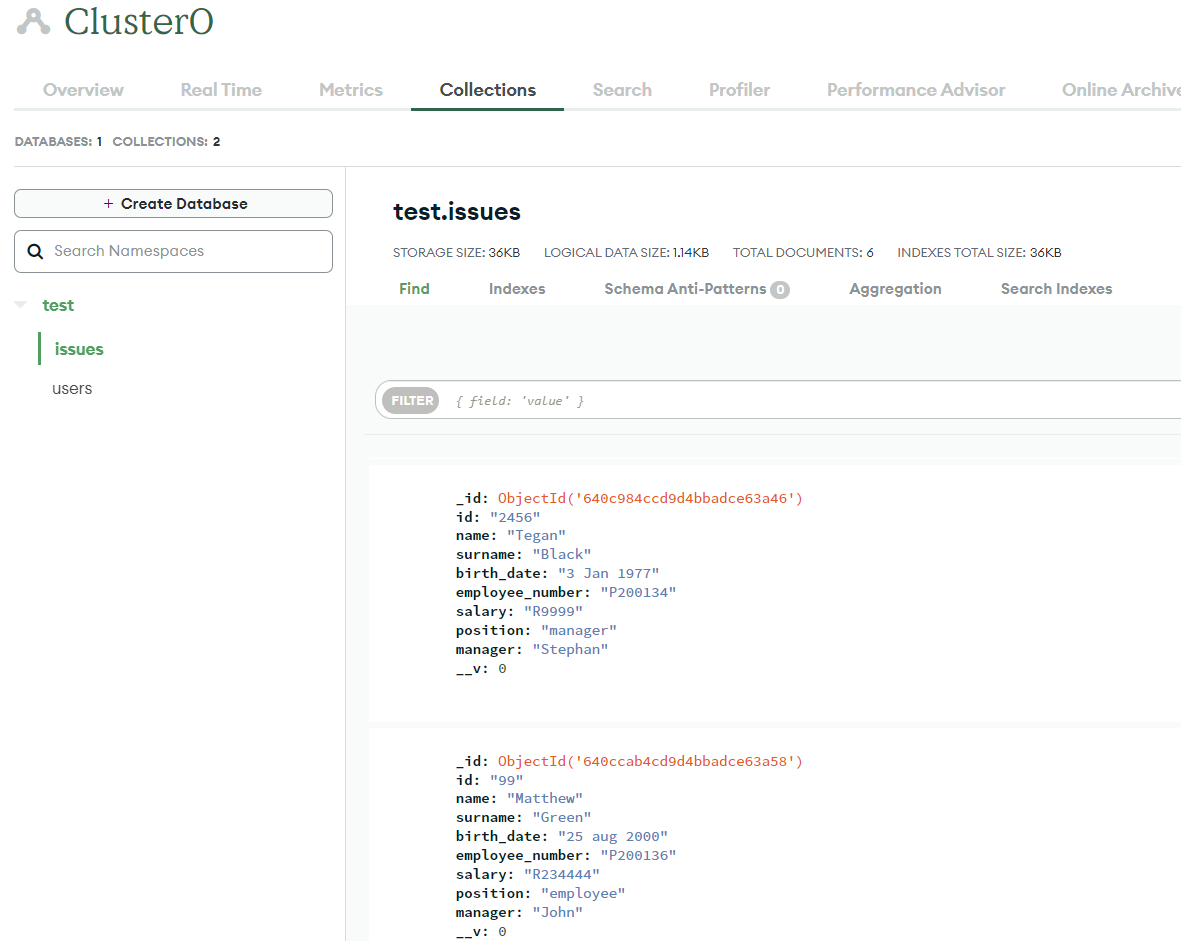
Task: Click LOGICAL DATA SIZE: 1.14KB text
Action: pyautogui.click(x=627, y=252)
